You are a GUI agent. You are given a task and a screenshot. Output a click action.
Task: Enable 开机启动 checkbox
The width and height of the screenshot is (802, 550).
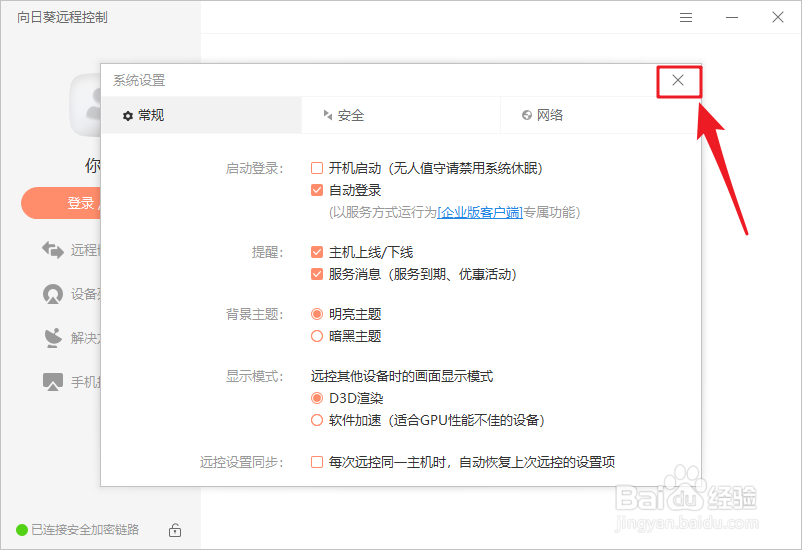click(x=317, y=168)
